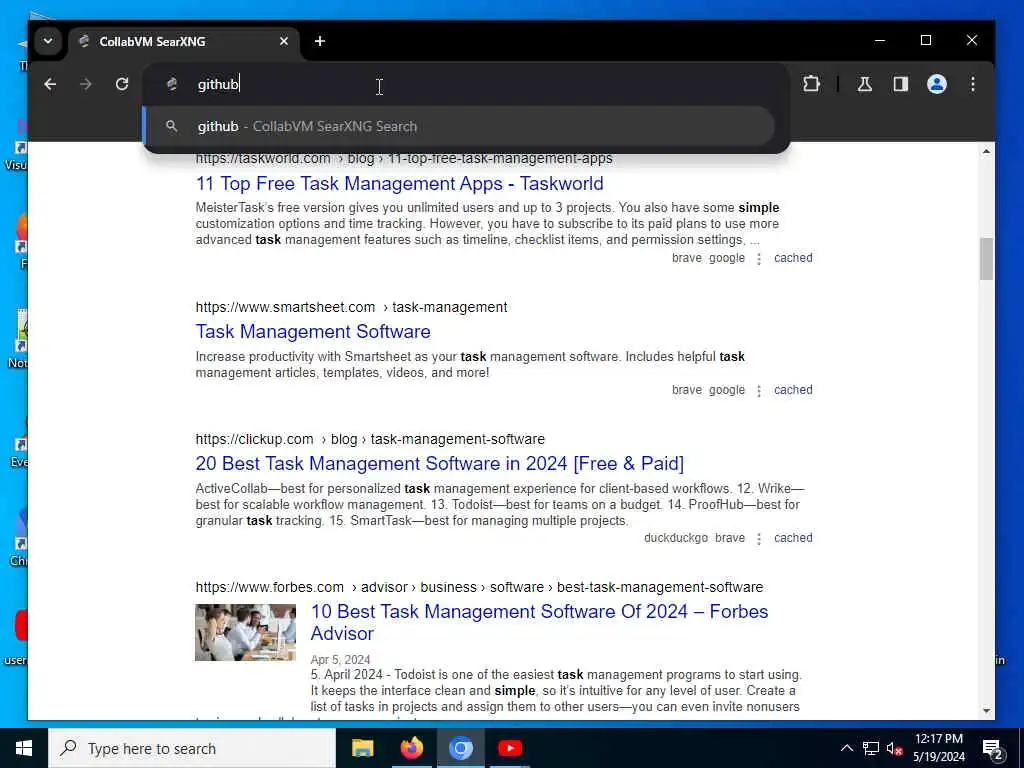Viewport: 1024px width, 768px height.
Task: Open the clock and date display
Action: tap(938, 748)
